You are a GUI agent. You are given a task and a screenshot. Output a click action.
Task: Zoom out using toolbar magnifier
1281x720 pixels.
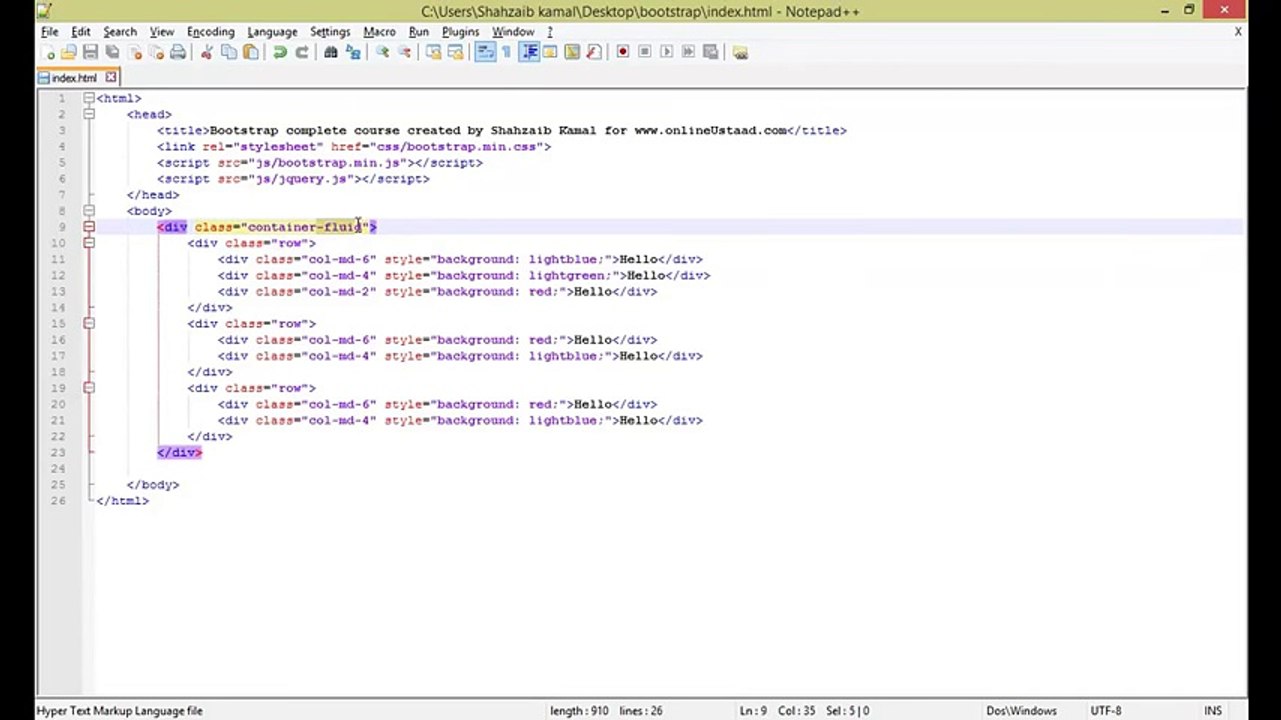[404, 52]
